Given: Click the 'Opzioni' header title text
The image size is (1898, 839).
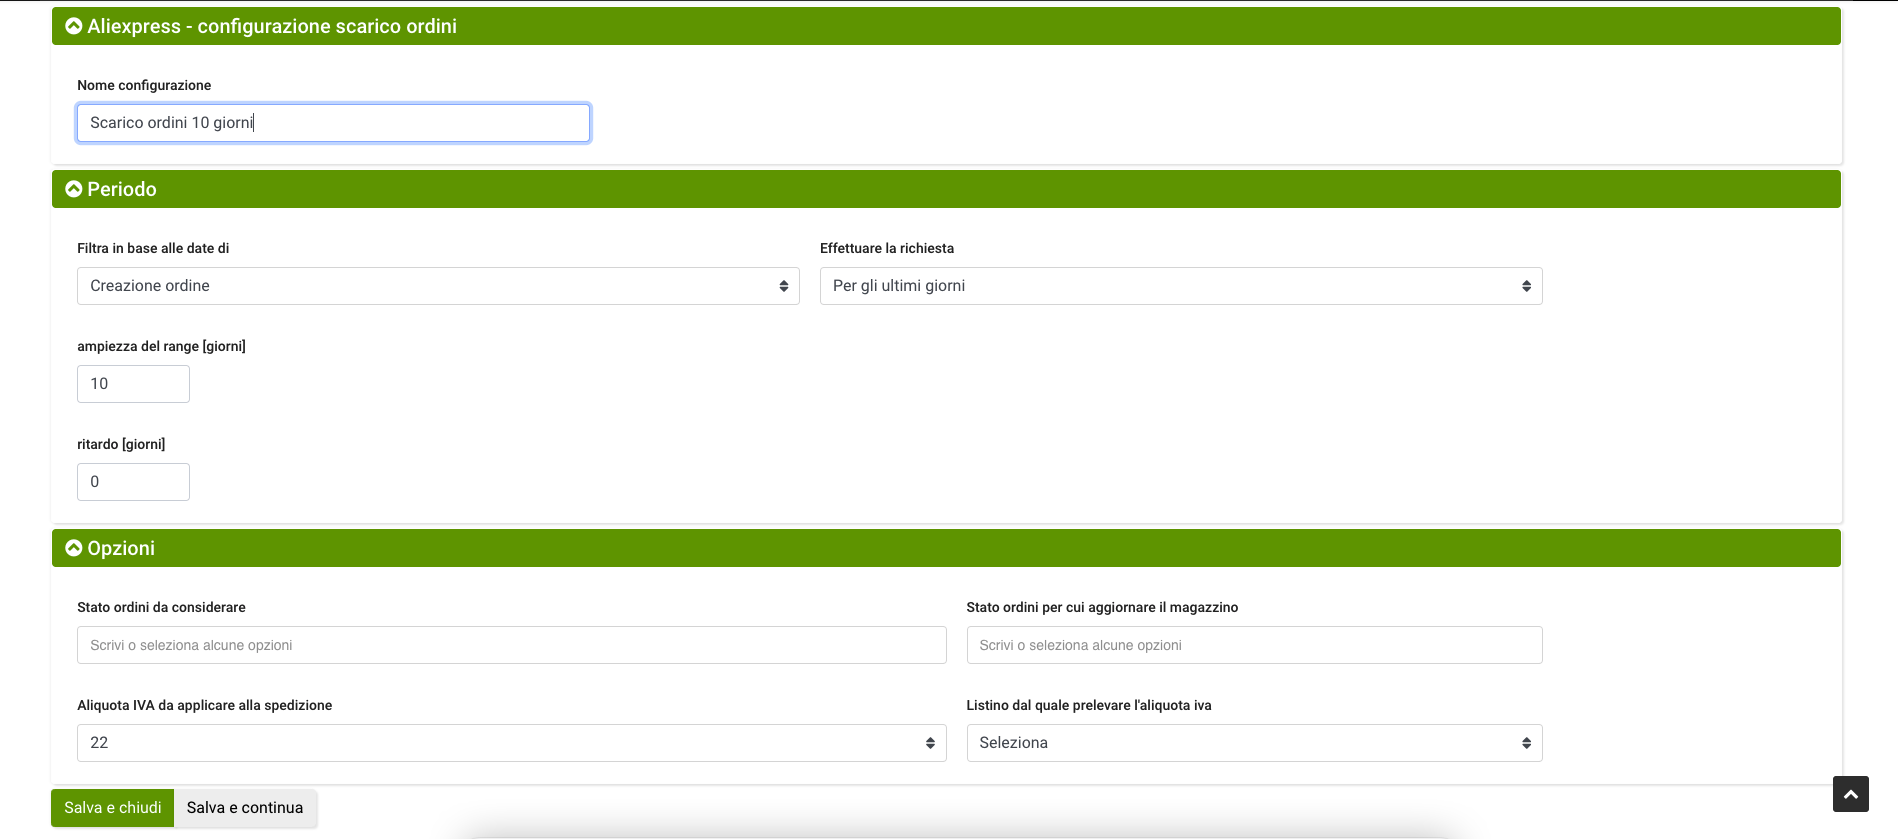Looking at the screenshot, I should coord(121,548).
